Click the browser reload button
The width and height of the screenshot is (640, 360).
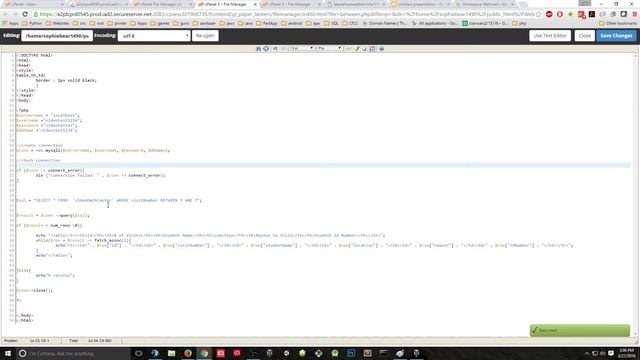(x=25, y=14)
